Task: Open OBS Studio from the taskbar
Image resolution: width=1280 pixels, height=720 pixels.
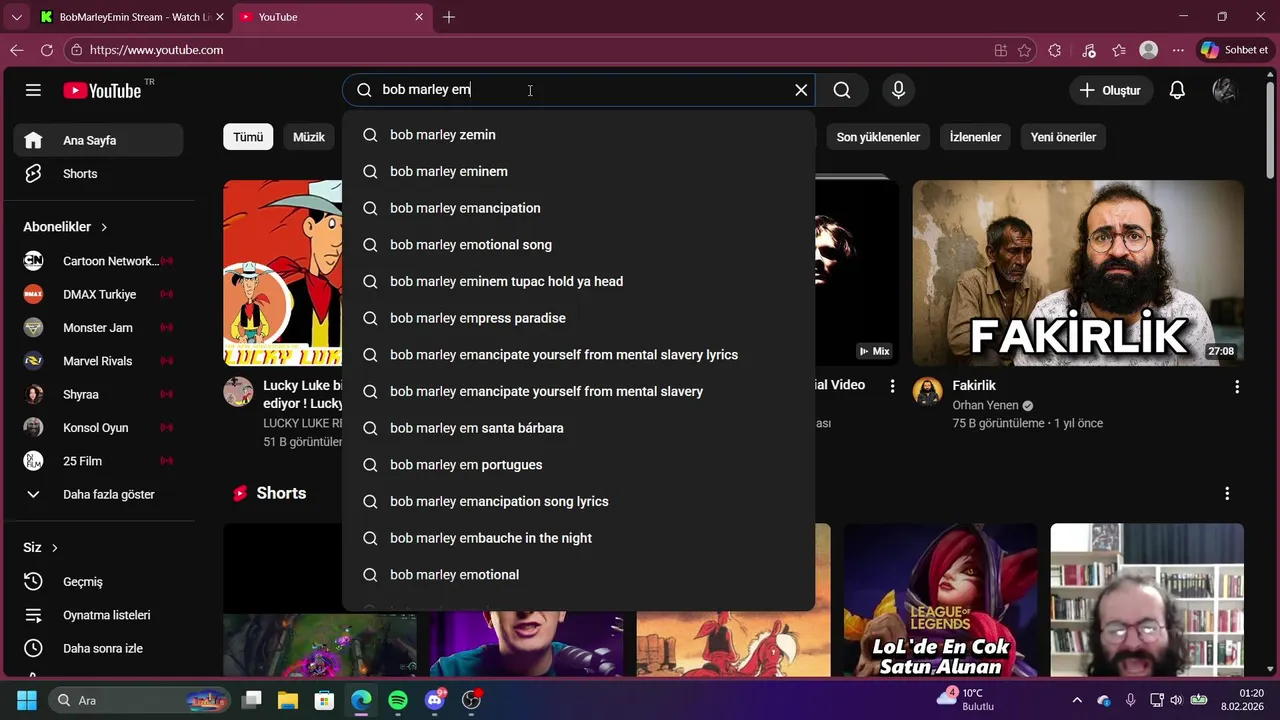Action: (x=472, y=700)
